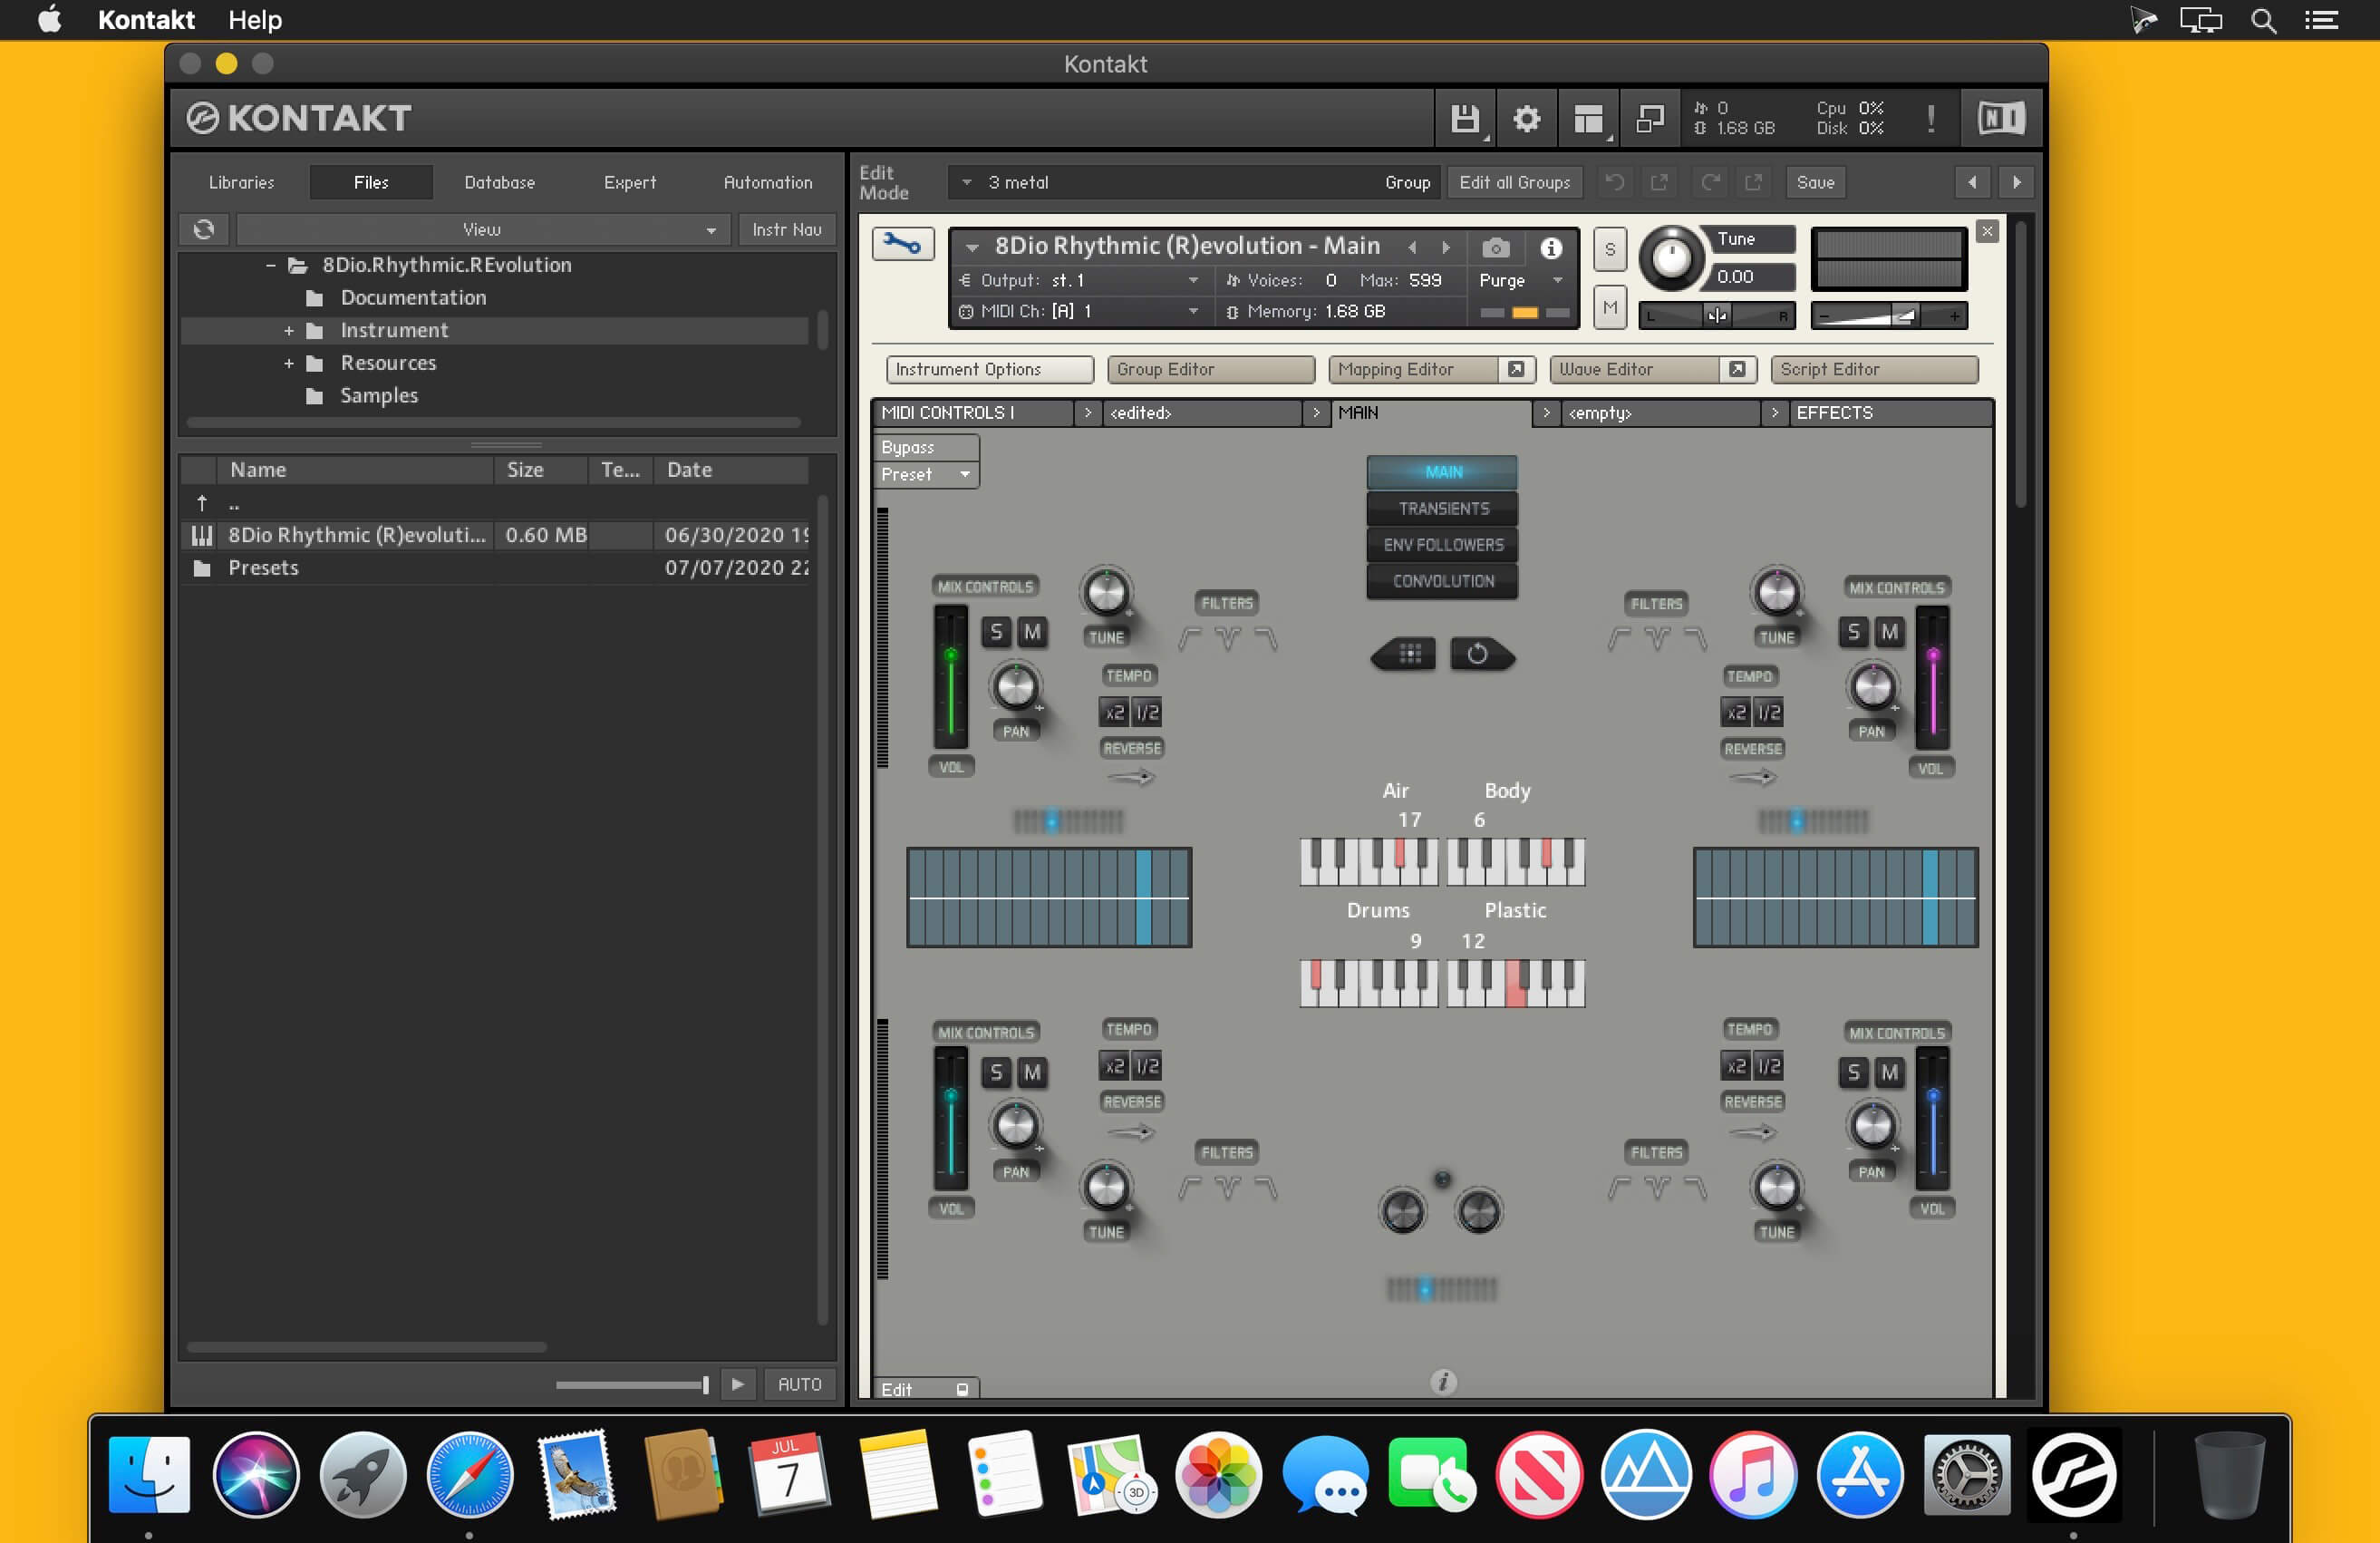
Task: Click the wrench edit mode icon
Action: [902, 244]
